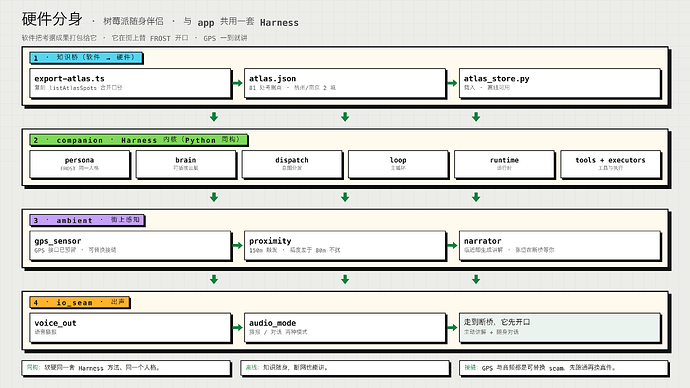Select the audio_mode box
The image size is (690, 388).
pyautogui.click(x=345, y=328)
